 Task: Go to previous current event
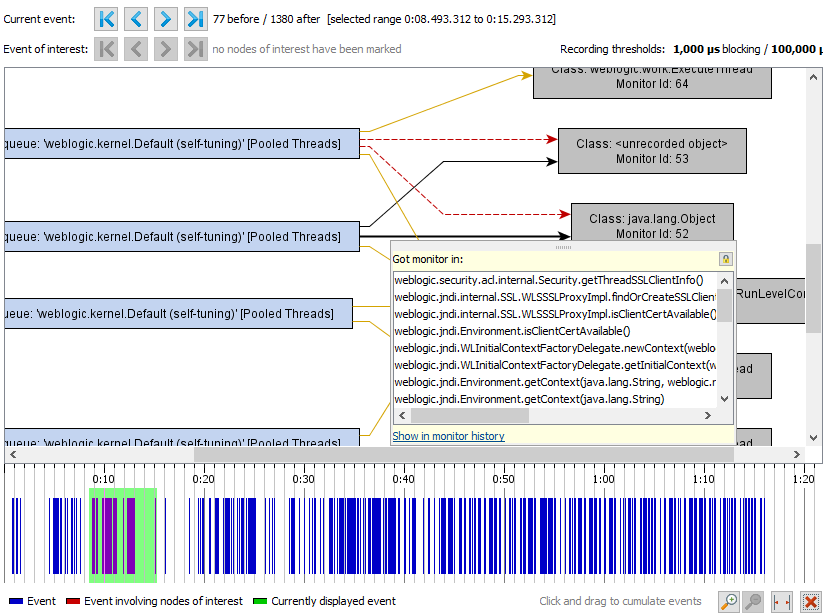coord(136,19)
